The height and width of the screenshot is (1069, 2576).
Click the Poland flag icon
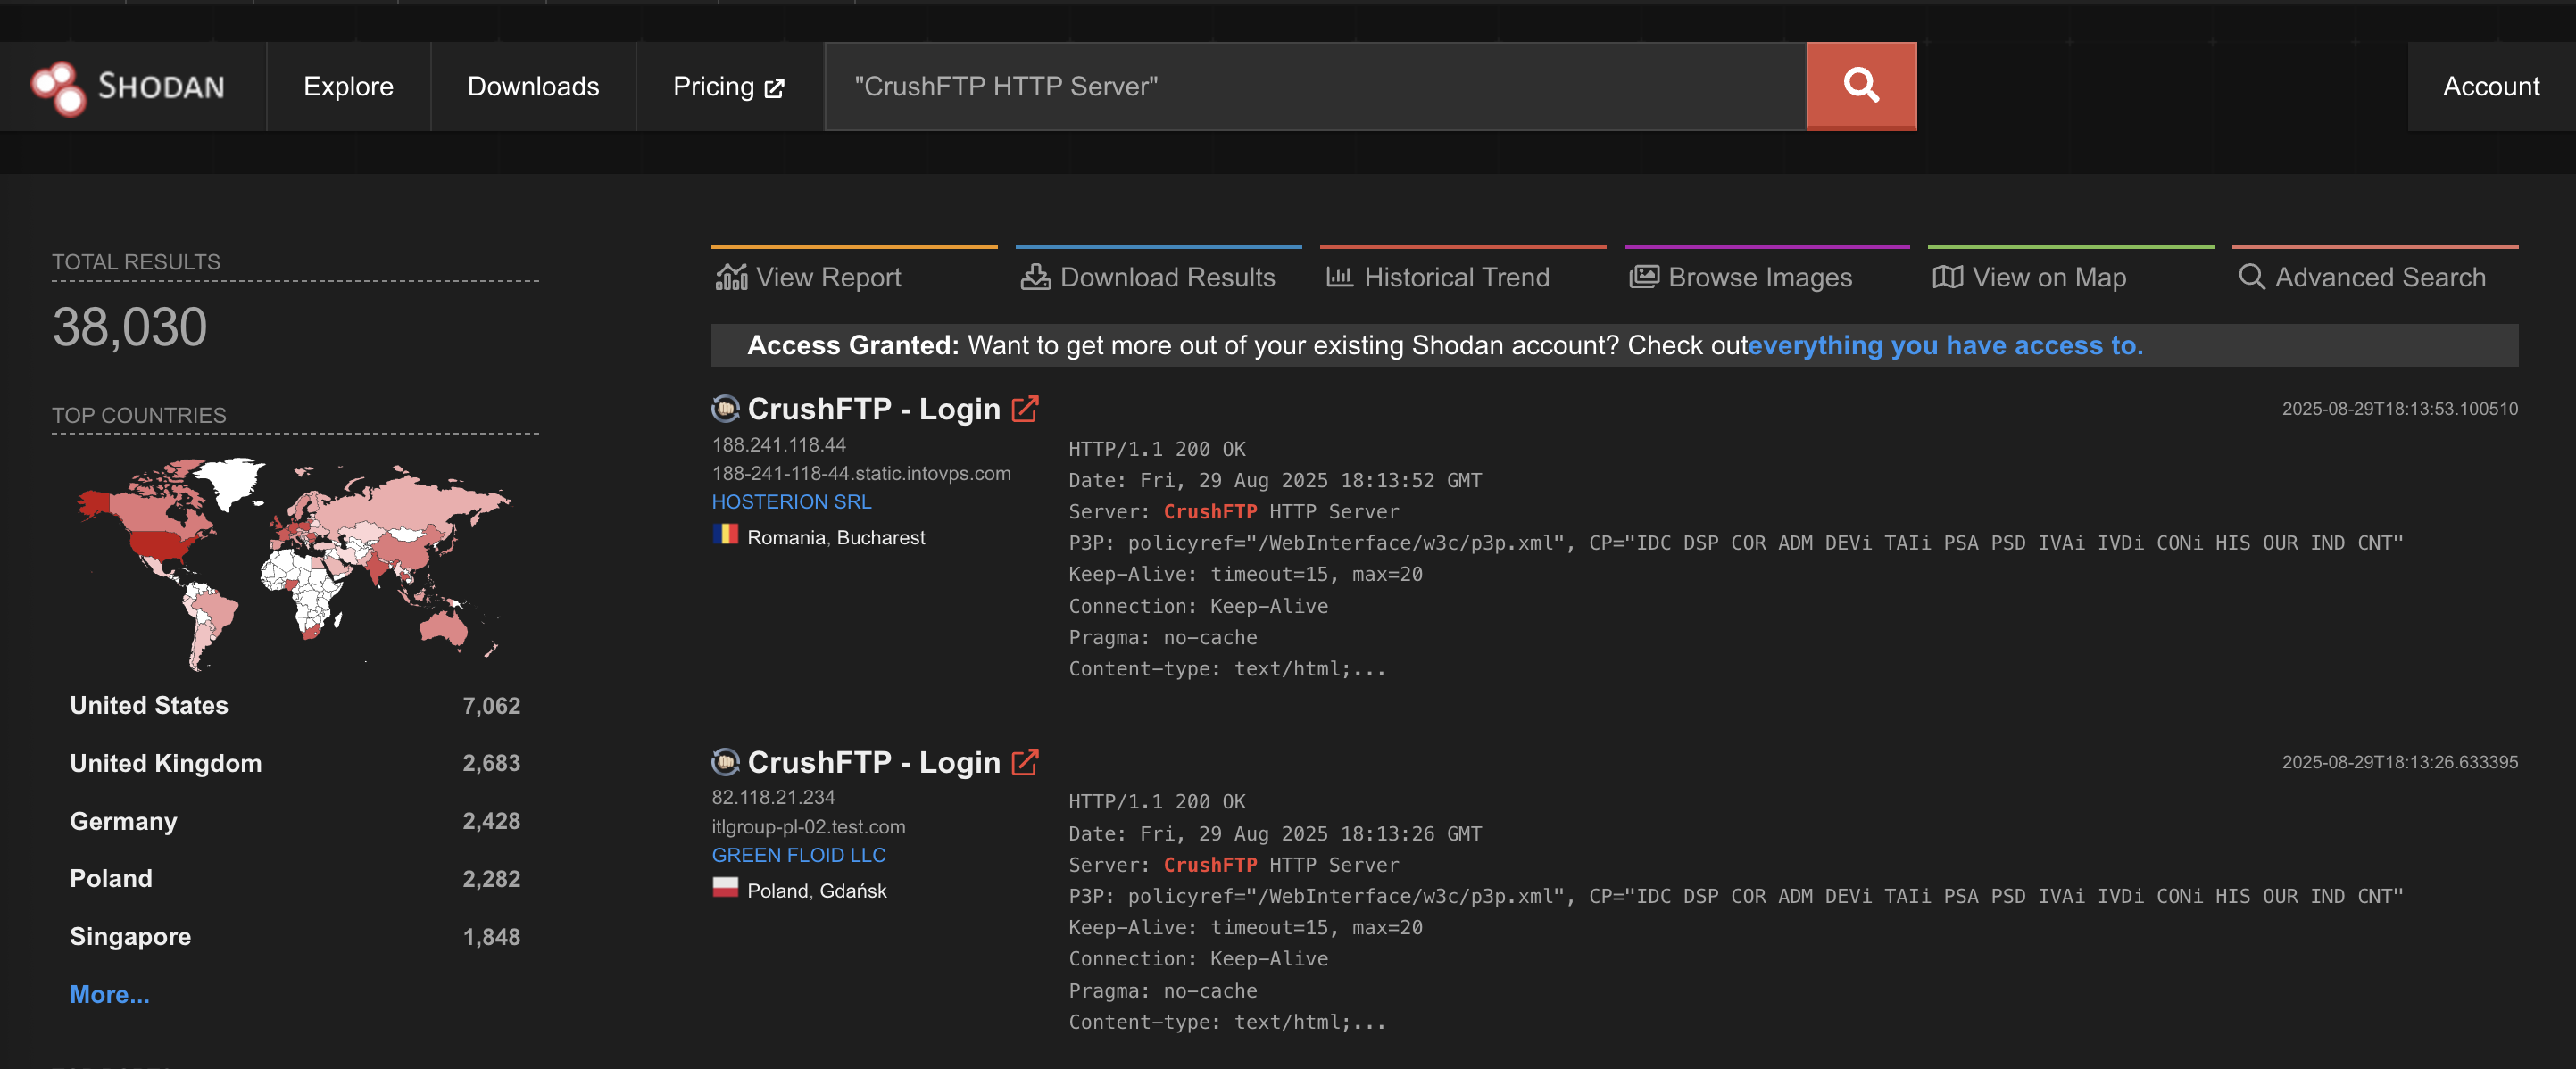[x=726, y=890]
